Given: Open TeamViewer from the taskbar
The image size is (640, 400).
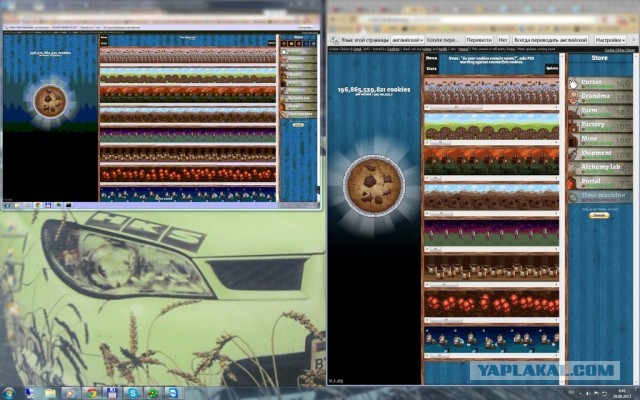Looking at the screenshot, I should pyautogui.click(x=173, y=393).
